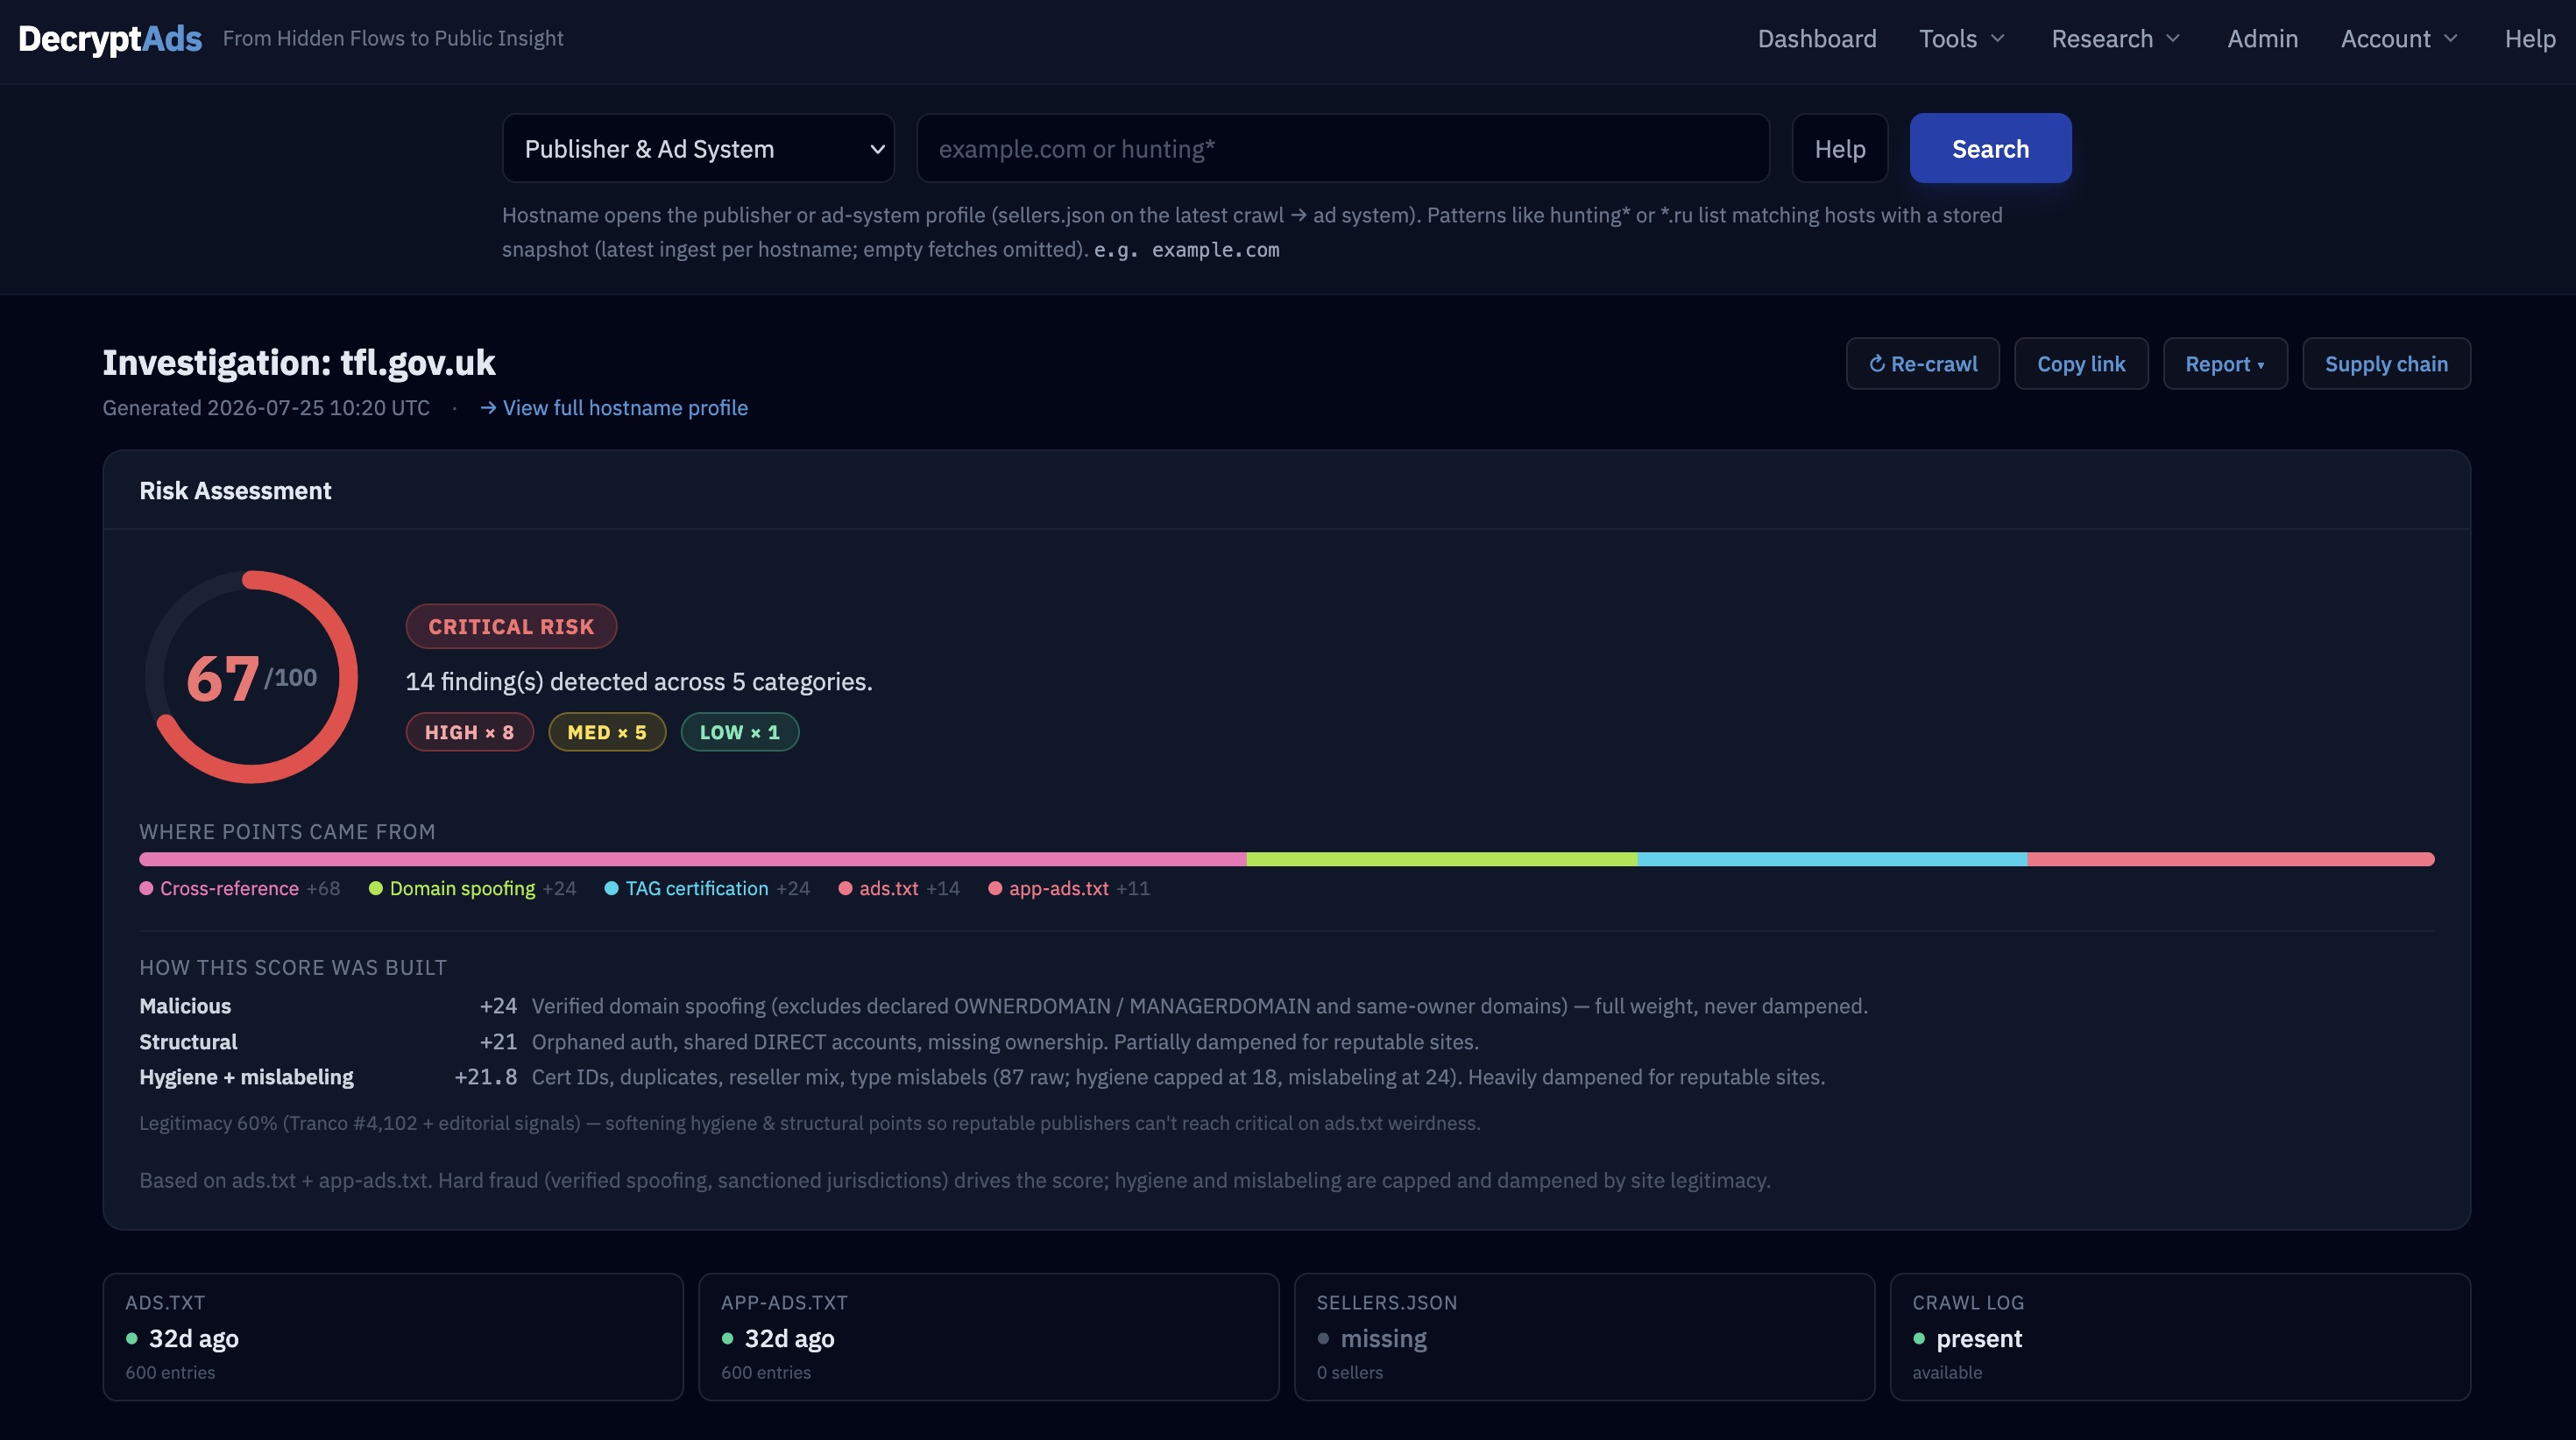Open the SELLERS.JSON missing status card
Viewport: 2576px width, 1440px height.
click(1585, 1337)
